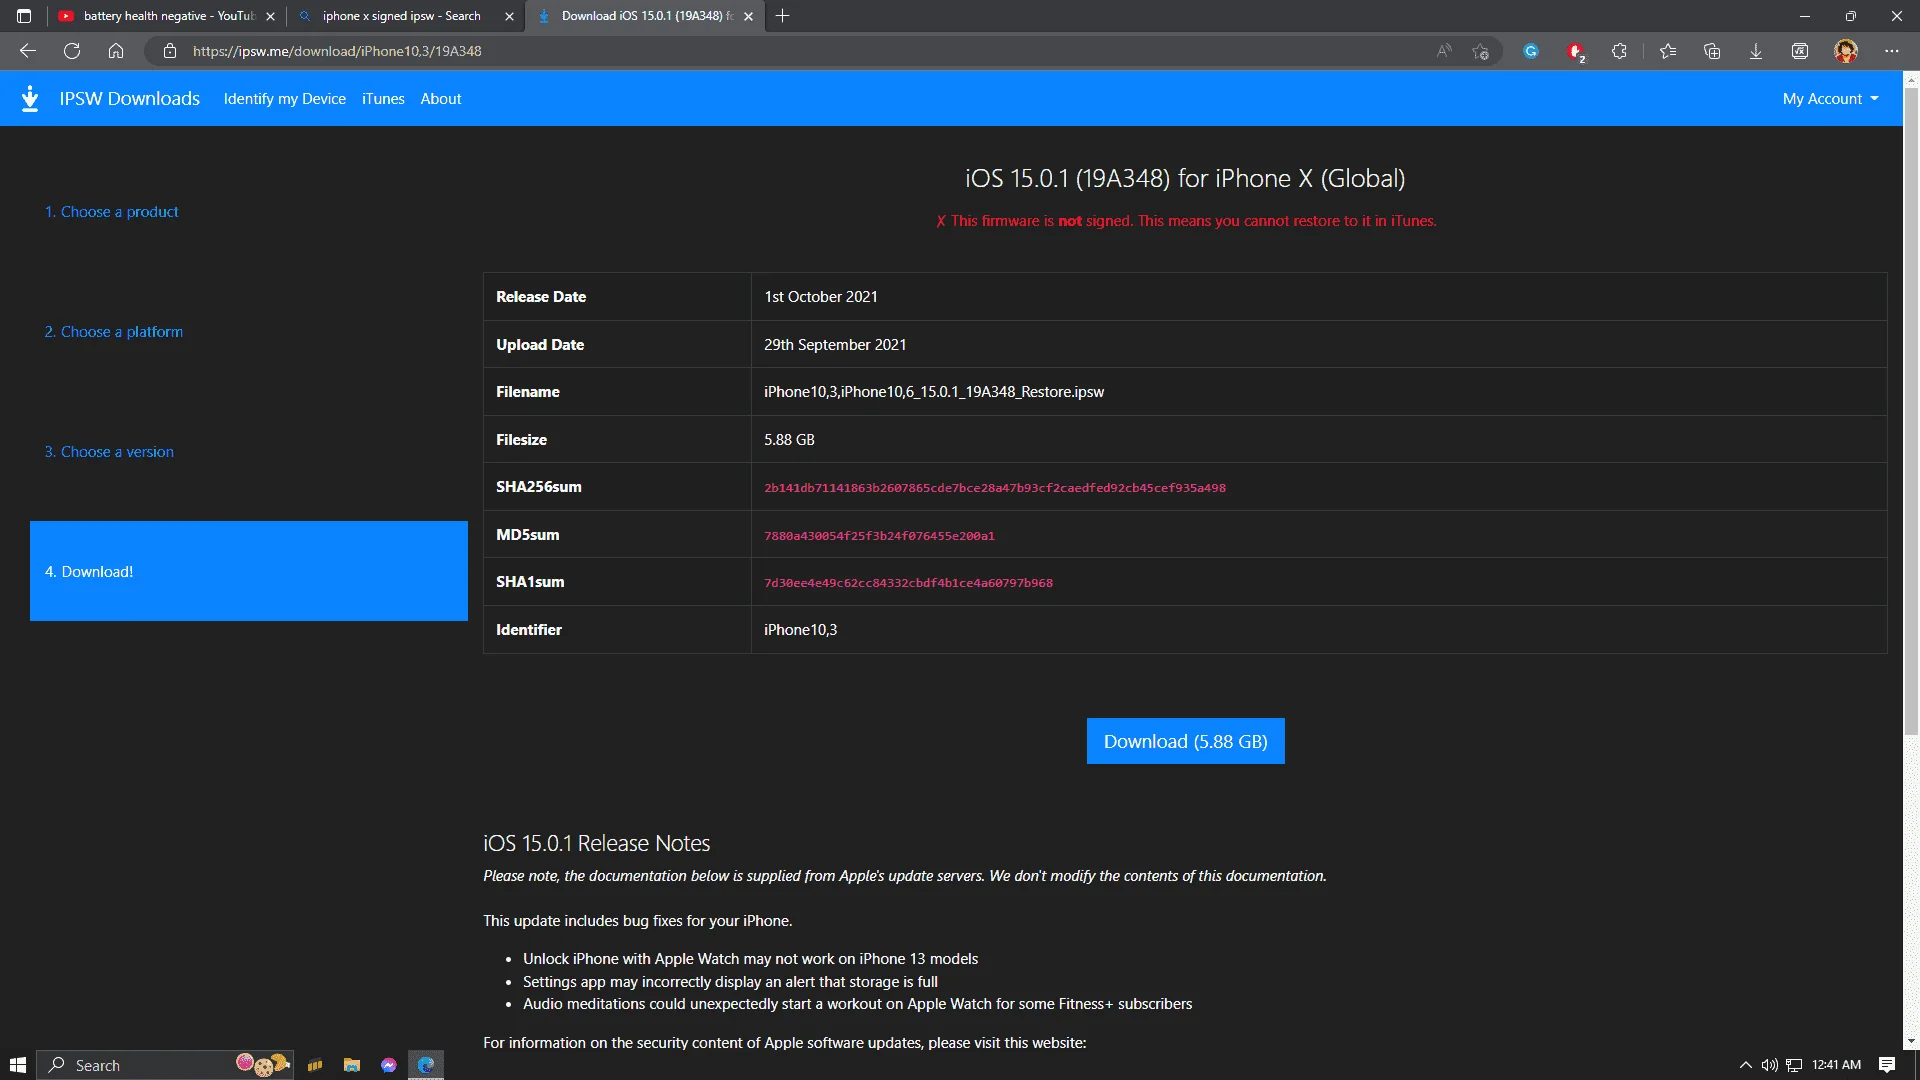This screenshot has height=1080, width=1920.
Task: Select the Download iOS 15.0.1 tab
Action: pyautogui.click(x=645, y=16)
